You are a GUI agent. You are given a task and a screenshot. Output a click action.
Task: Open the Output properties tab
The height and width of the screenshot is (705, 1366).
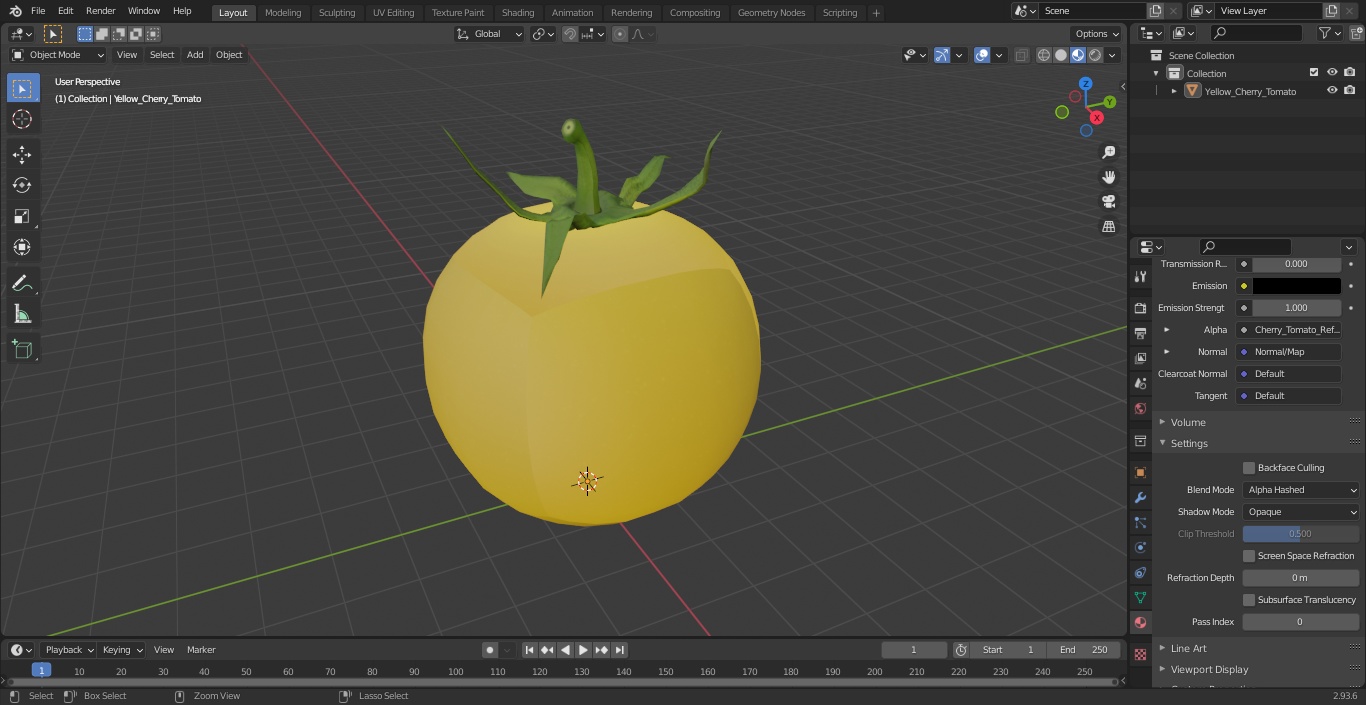pyautogui.click(x=1140, y=333)
